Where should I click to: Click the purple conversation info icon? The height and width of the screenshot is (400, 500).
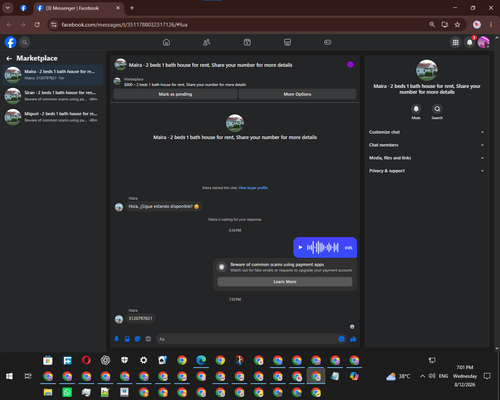click(x=350, y=64)
